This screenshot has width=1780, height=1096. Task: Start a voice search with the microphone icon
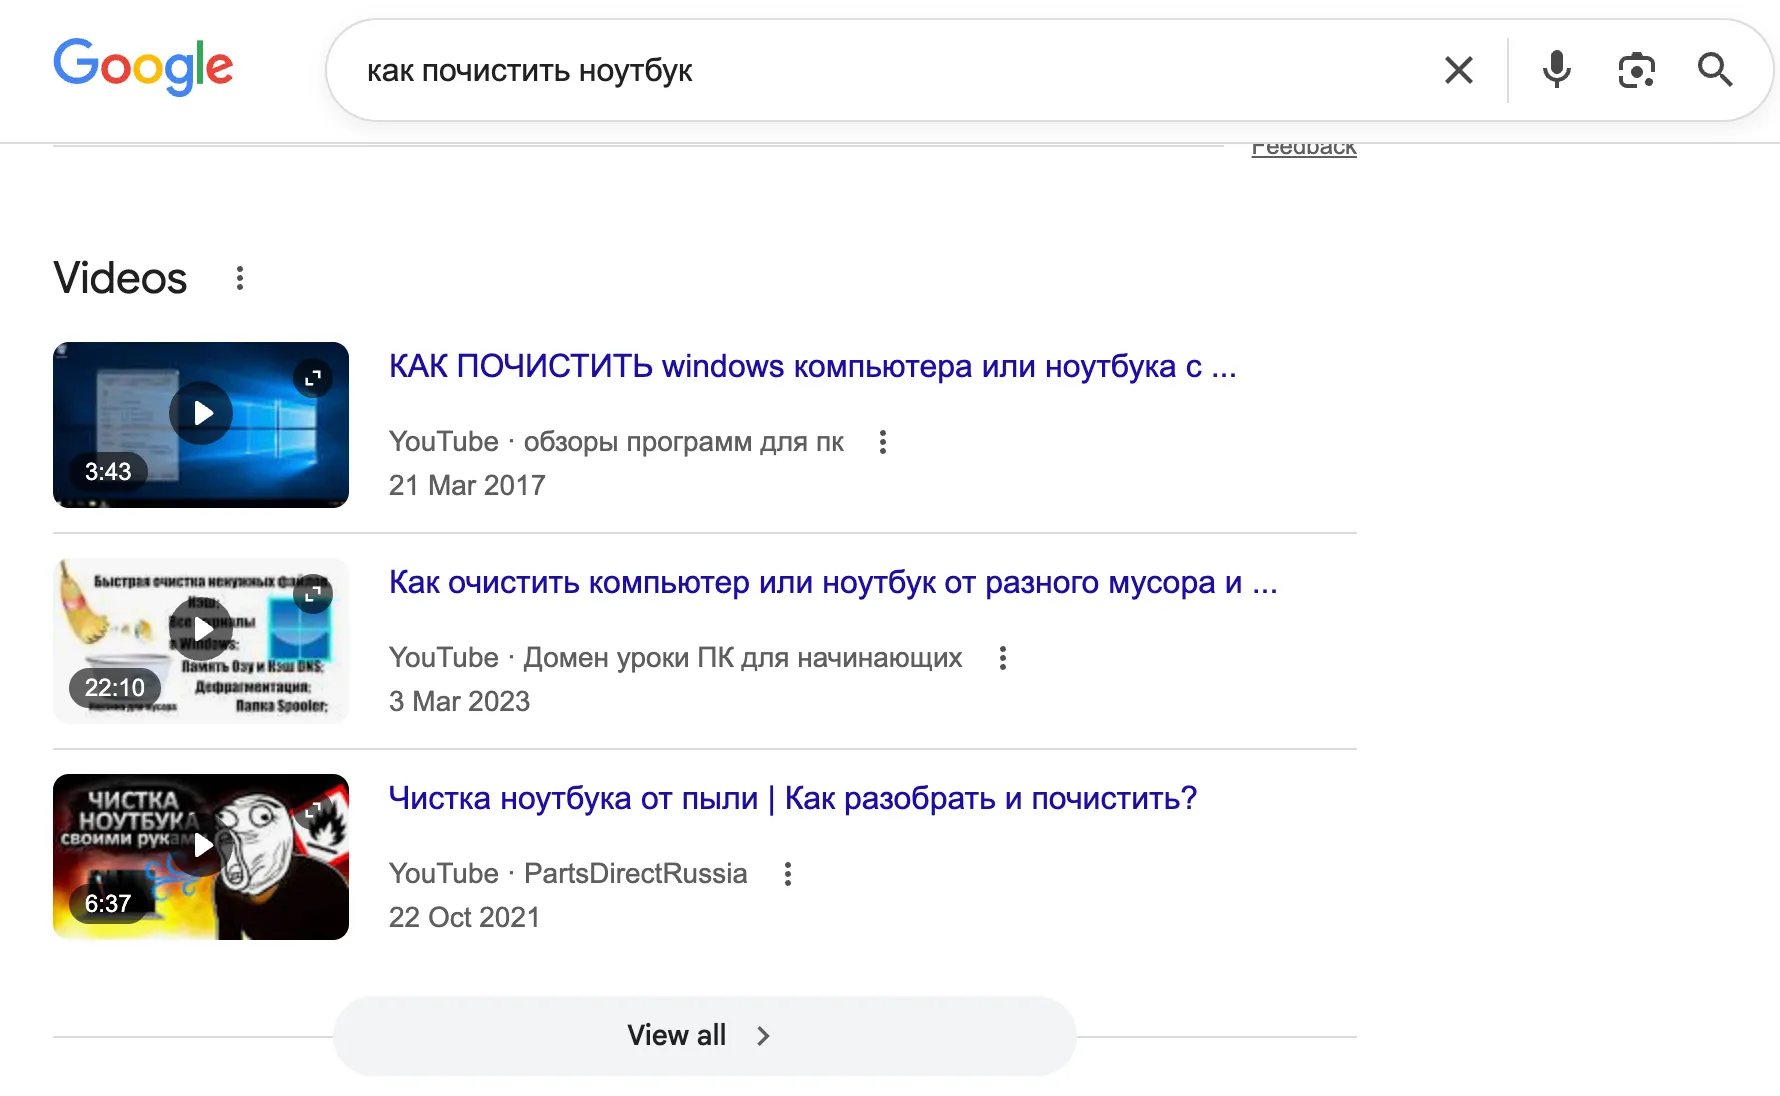[1556, 70]
